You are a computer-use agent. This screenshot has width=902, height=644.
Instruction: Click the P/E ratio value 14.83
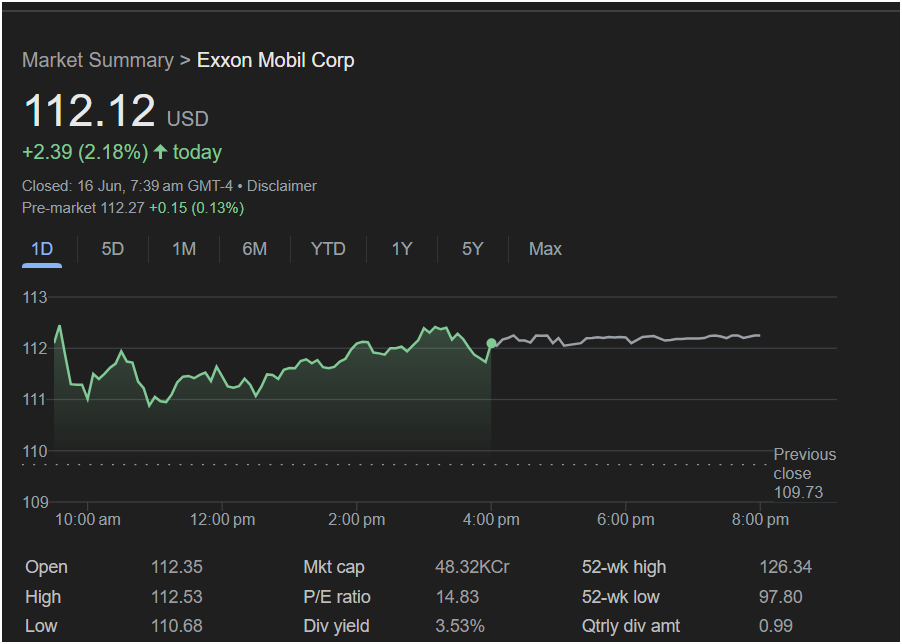[x=457, y=597]
